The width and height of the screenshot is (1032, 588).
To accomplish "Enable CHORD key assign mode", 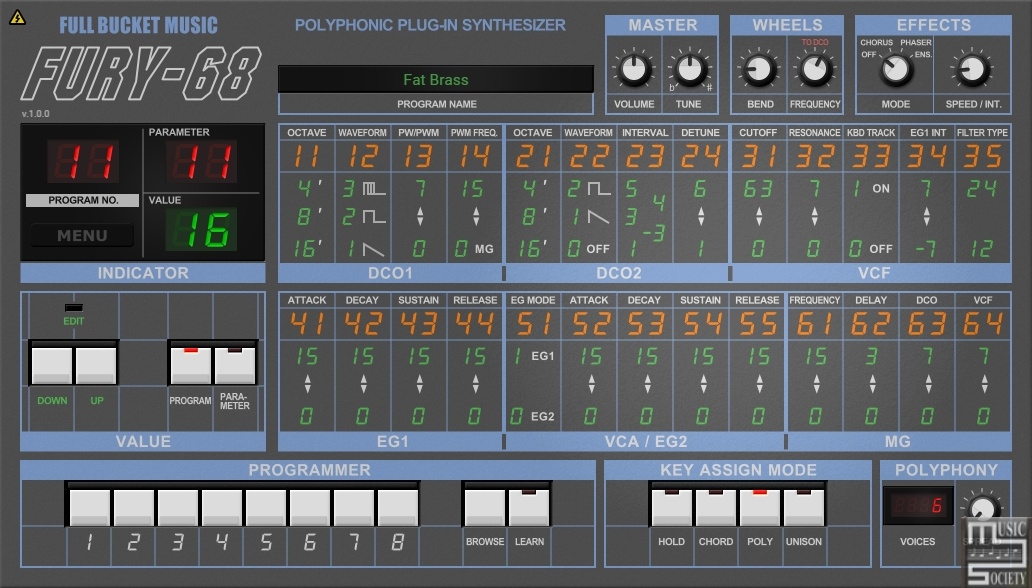I will pos(715,507).
